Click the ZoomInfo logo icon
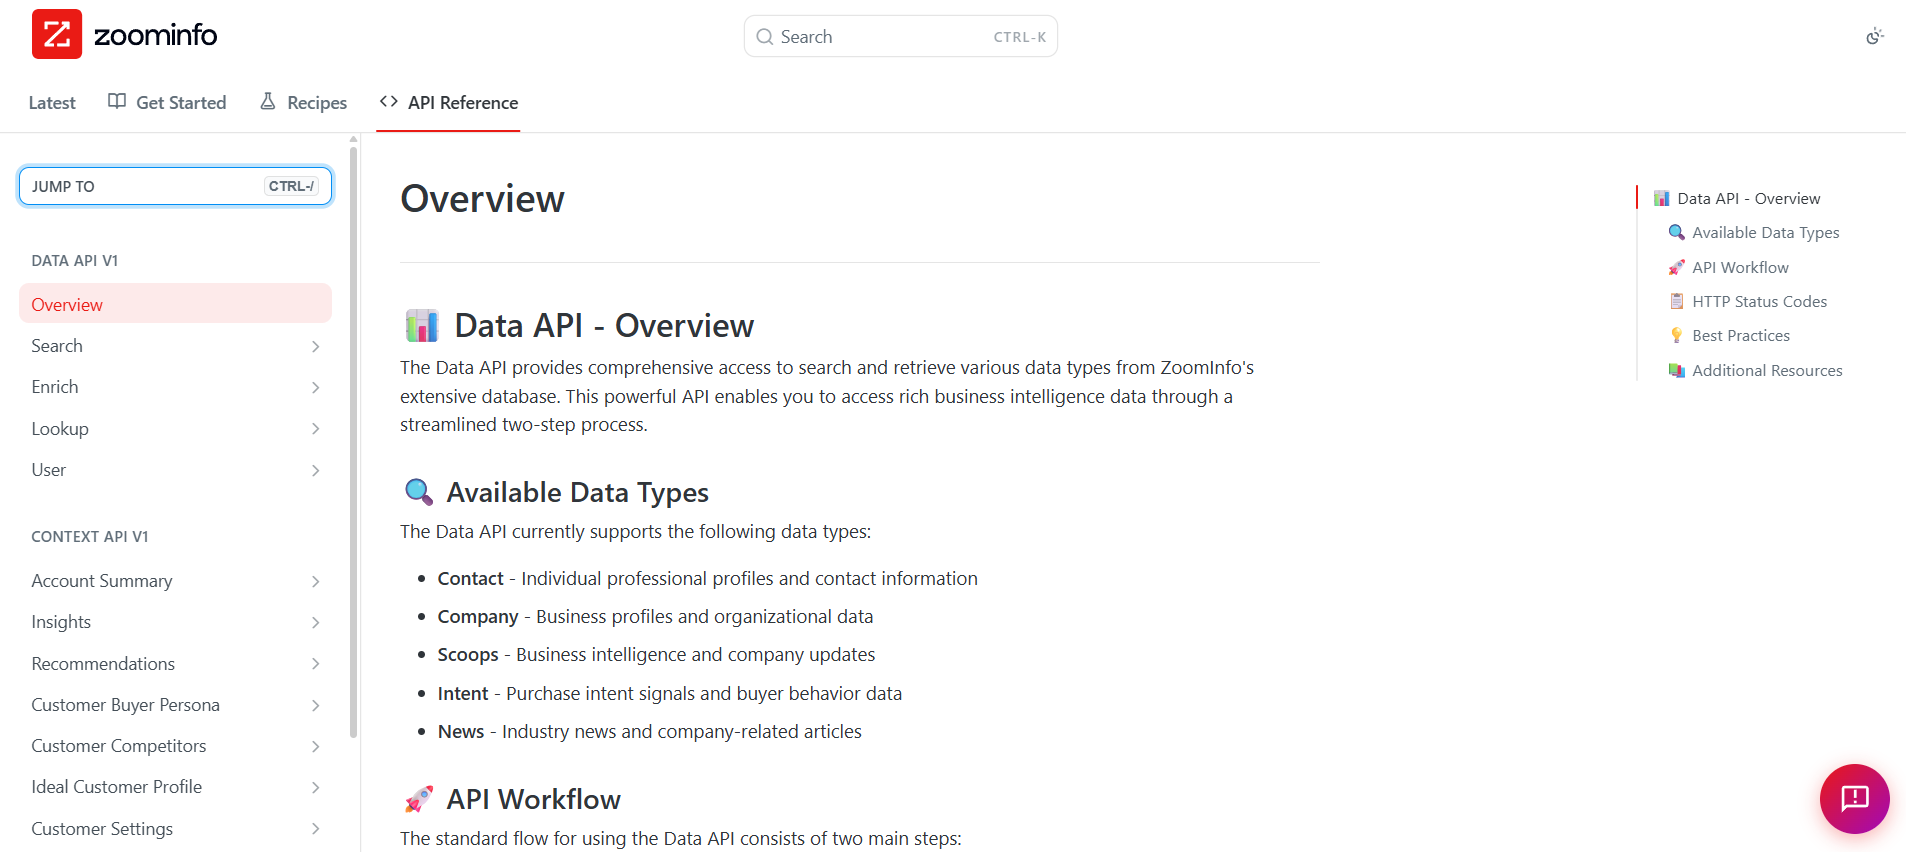Image resolution: width=1906 pixels, height=852 pixels. pos(57,35)
